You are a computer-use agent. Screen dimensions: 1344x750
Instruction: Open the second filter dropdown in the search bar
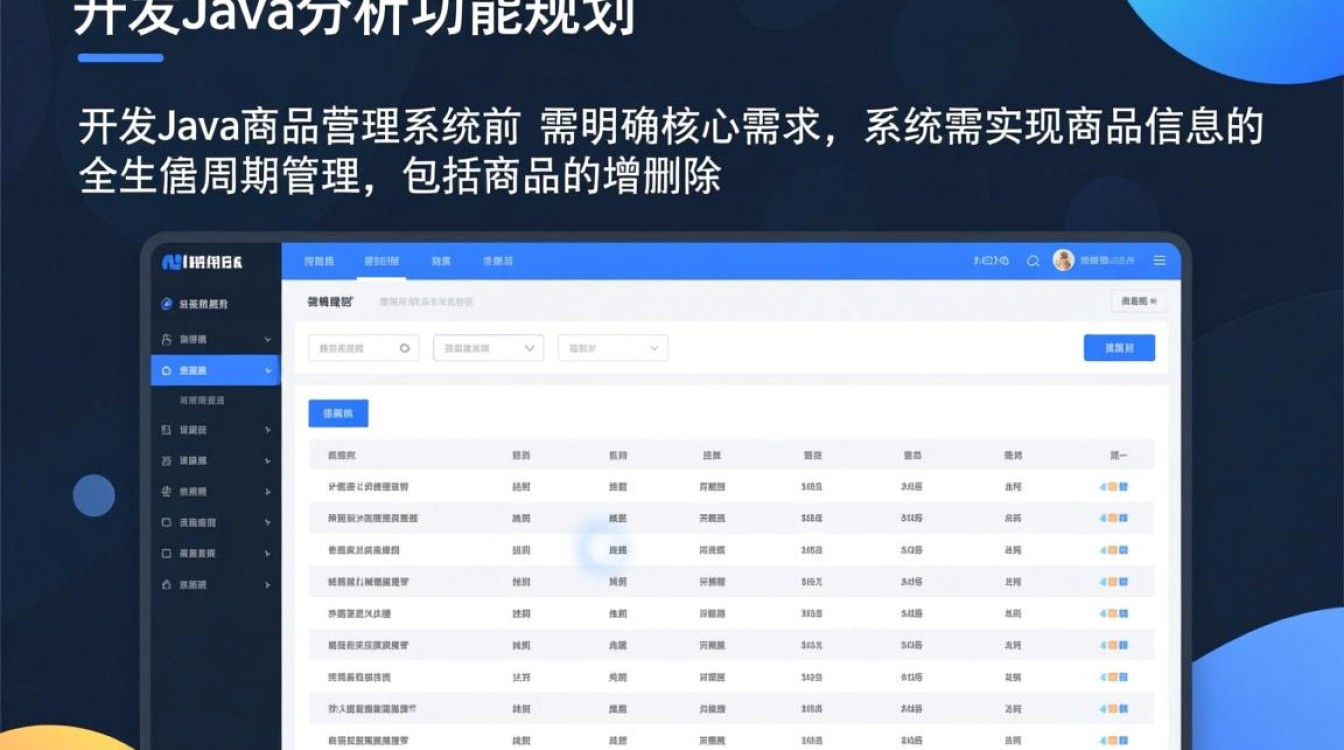[x=487, y=347]
